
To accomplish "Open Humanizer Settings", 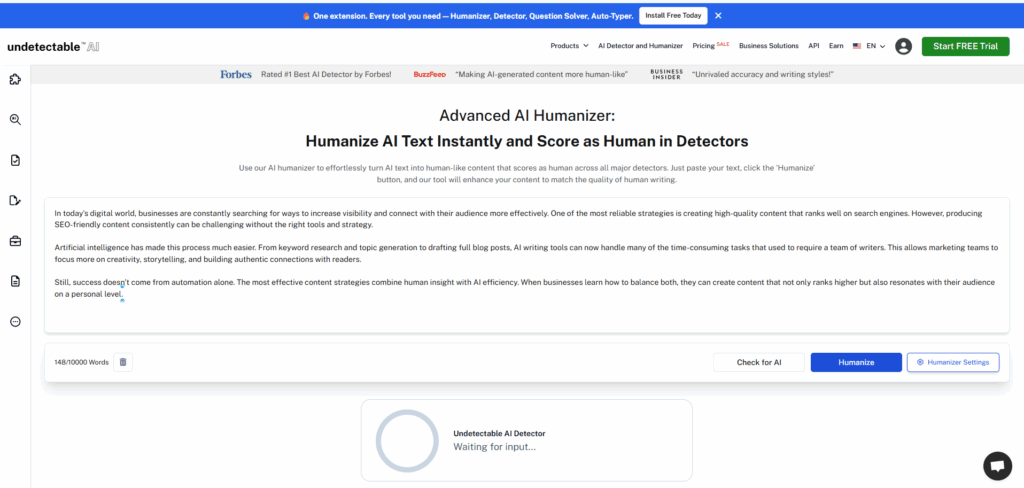I will point(952,362).
